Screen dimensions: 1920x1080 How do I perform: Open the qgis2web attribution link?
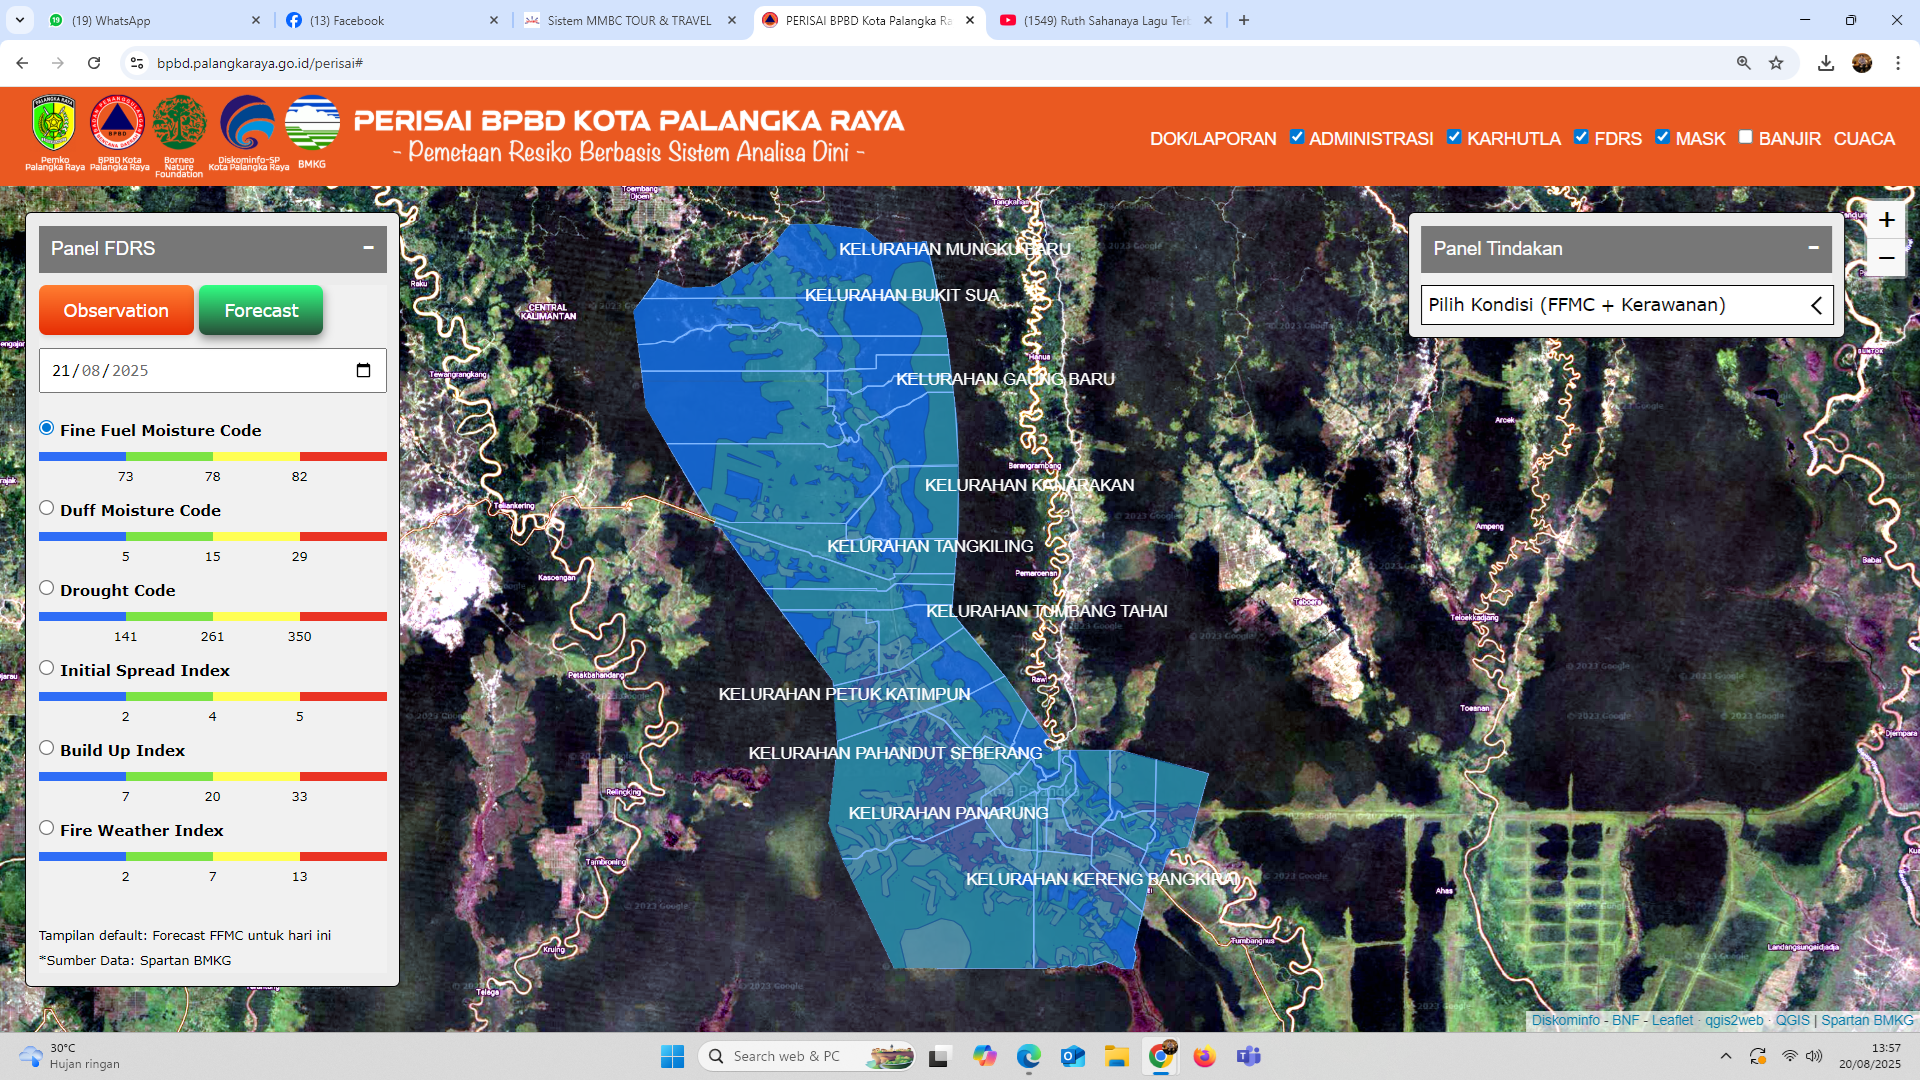click(1734, 1020)
